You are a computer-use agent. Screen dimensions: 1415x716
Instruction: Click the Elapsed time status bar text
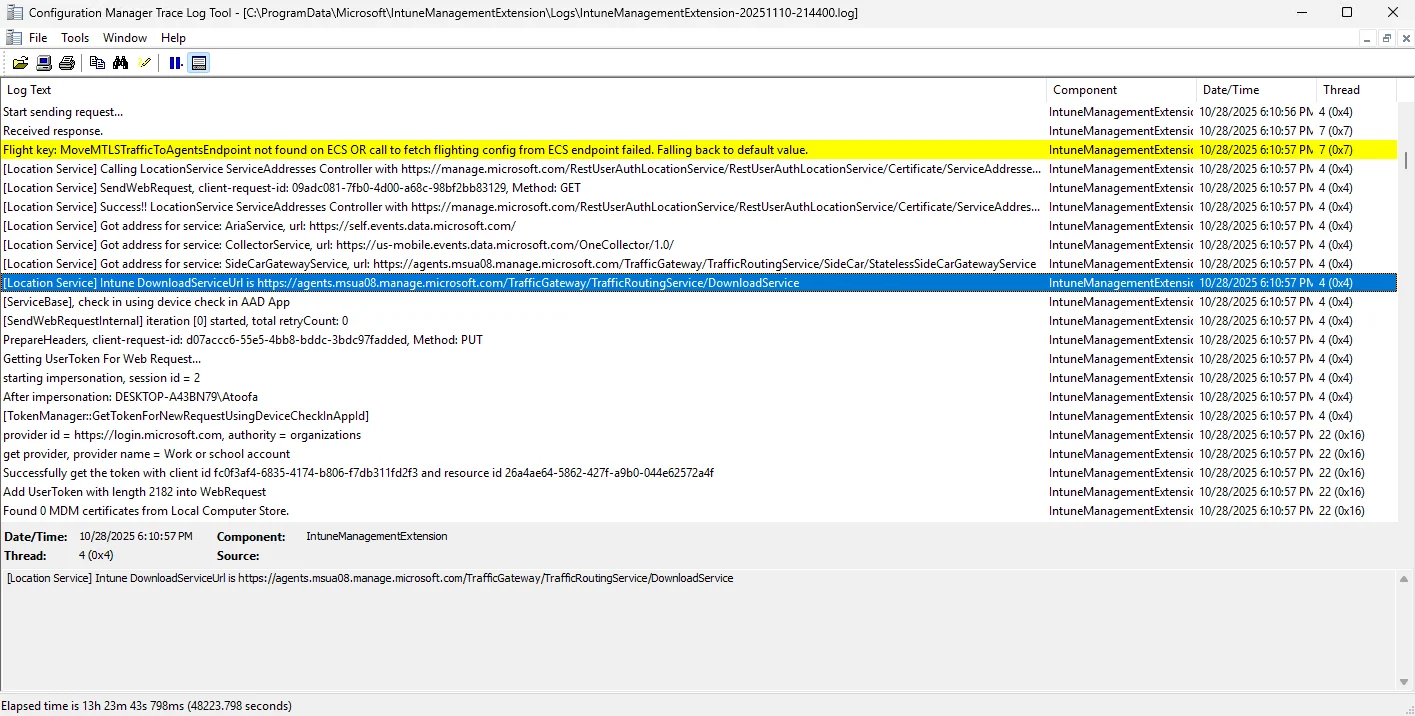(x=147, y=706)
